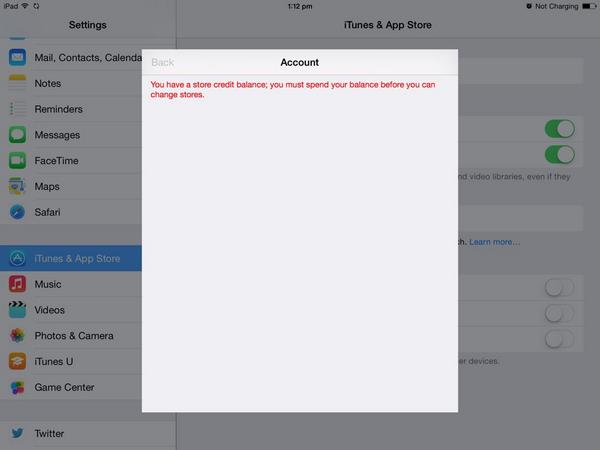Open Maps settings
This screenshot has height=450, width=600.
coord(71,186)
